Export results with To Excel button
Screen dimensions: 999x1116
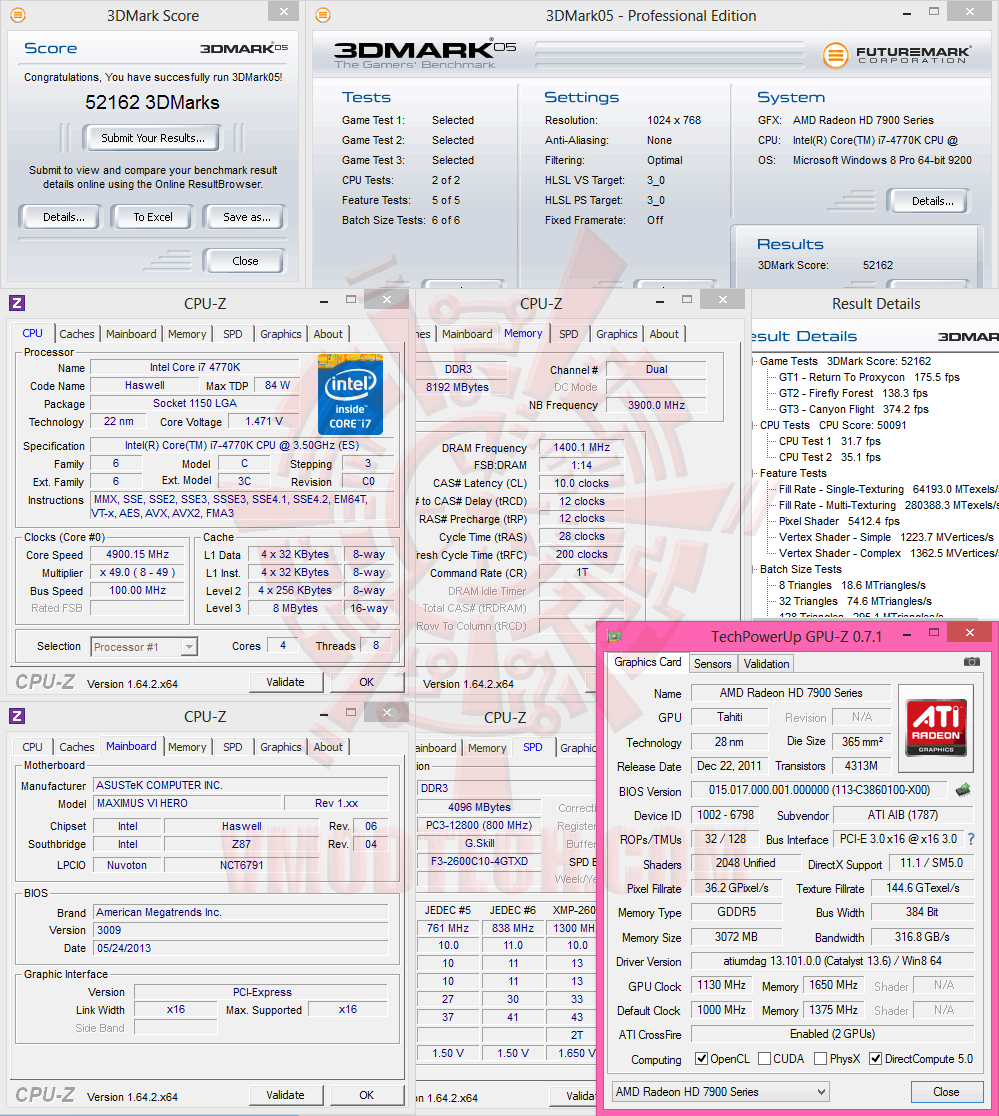pyautogui.click(x=152, y=217)
